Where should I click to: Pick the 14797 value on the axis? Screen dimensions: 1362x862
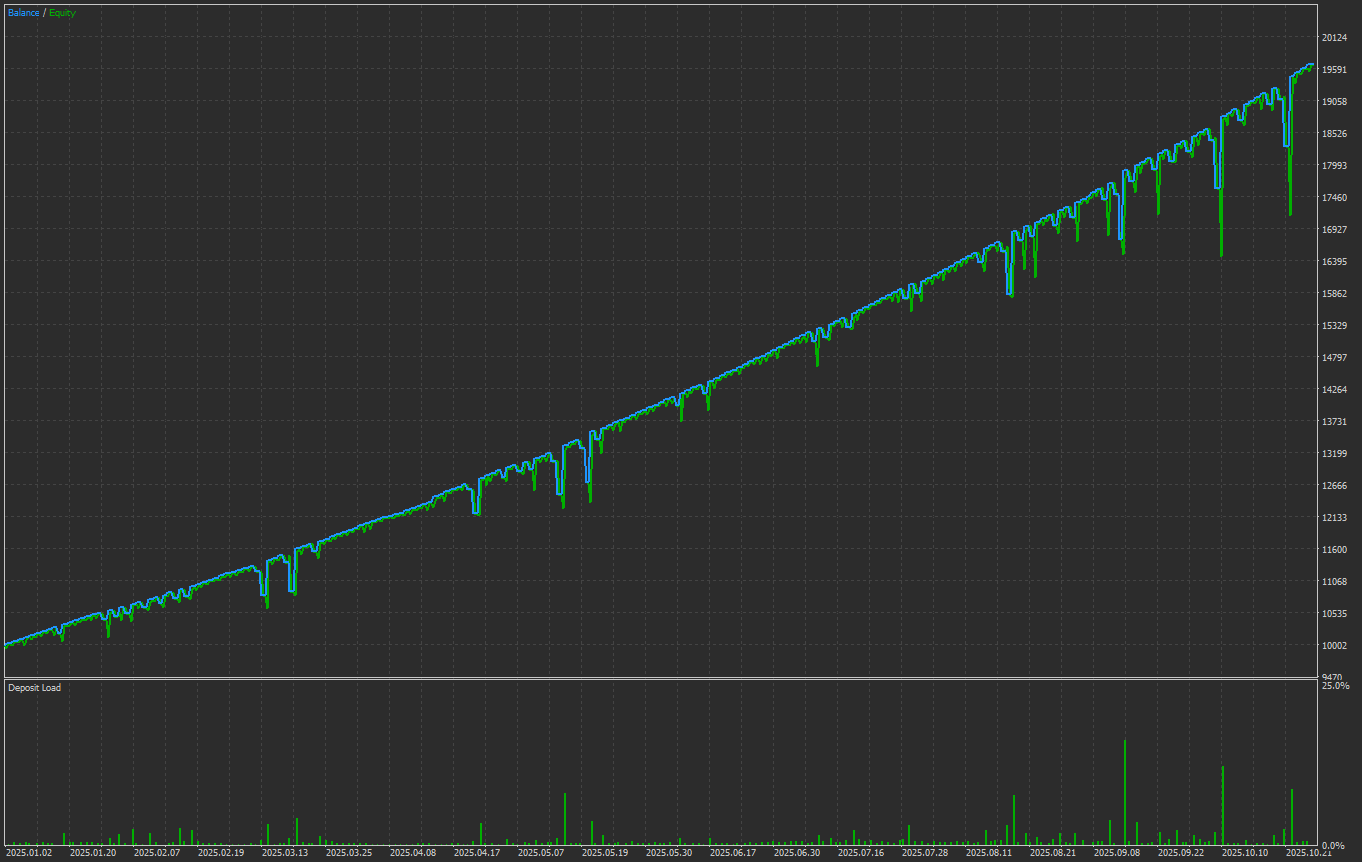[1333, 358]
